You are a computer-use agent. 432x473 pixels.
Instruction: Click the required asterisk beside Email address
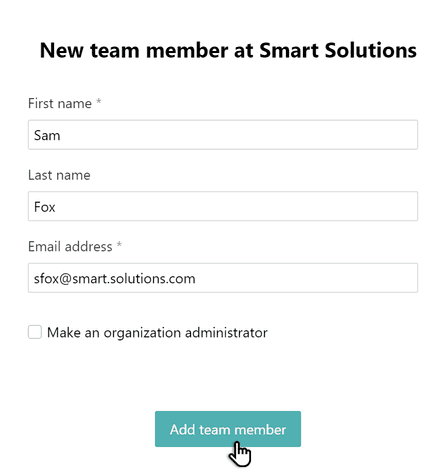coord(119,245)
